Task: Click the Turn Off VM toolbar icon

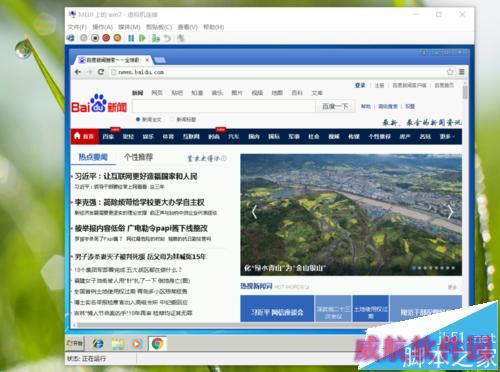Action: pyautogui.click(x=95, y=38)
